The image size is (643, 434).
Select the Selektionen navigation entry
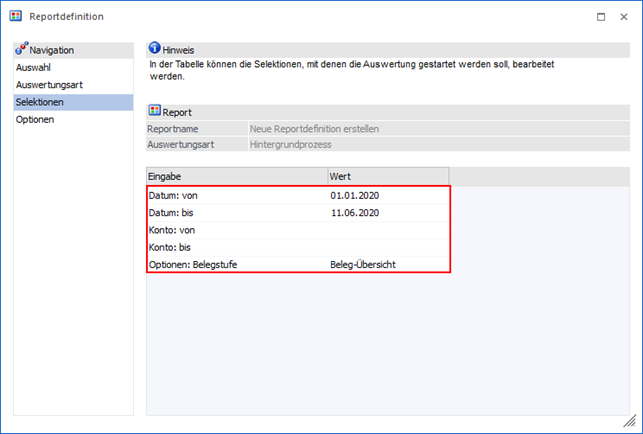pos(42,102)
